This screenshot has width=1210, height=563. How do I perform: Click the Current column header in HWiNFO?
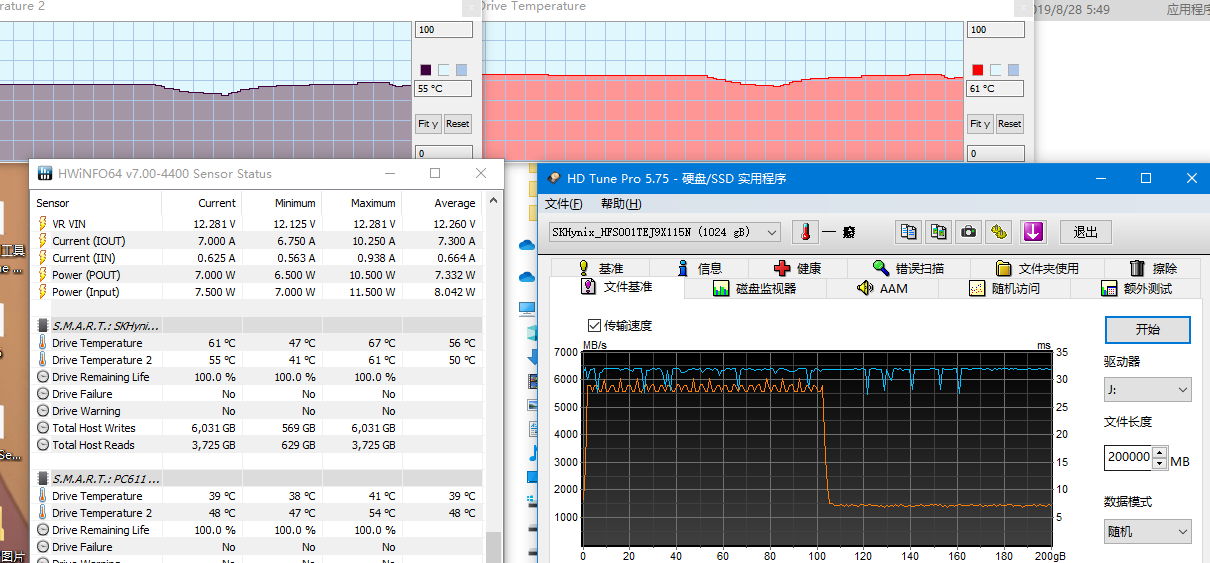pos(201,203)
